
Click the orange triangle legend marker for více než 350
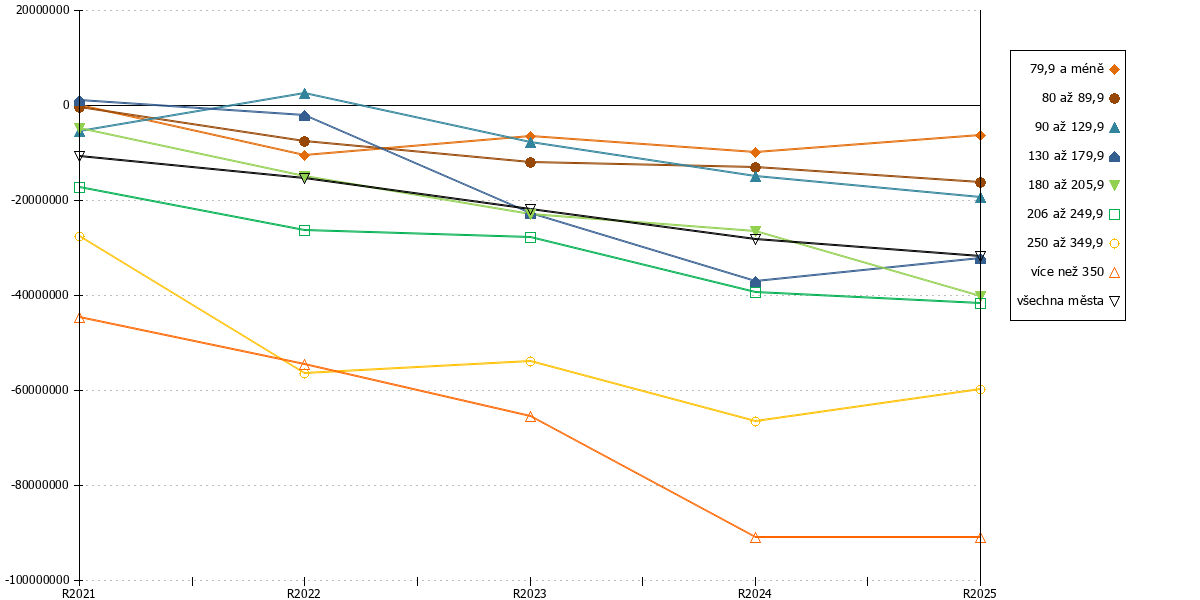pos(1114,272)
